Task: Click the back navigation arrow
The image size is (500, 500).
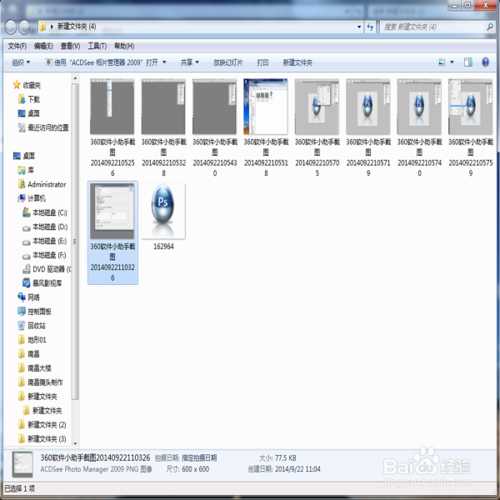Action: tap(11, 27)
